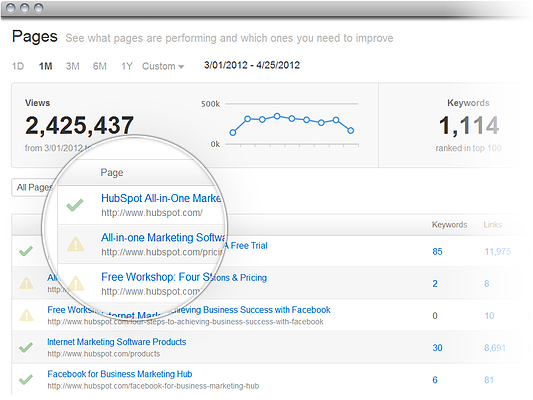
Task: Click warning icon beside Facebook workshop page
Action: [26, 315]
